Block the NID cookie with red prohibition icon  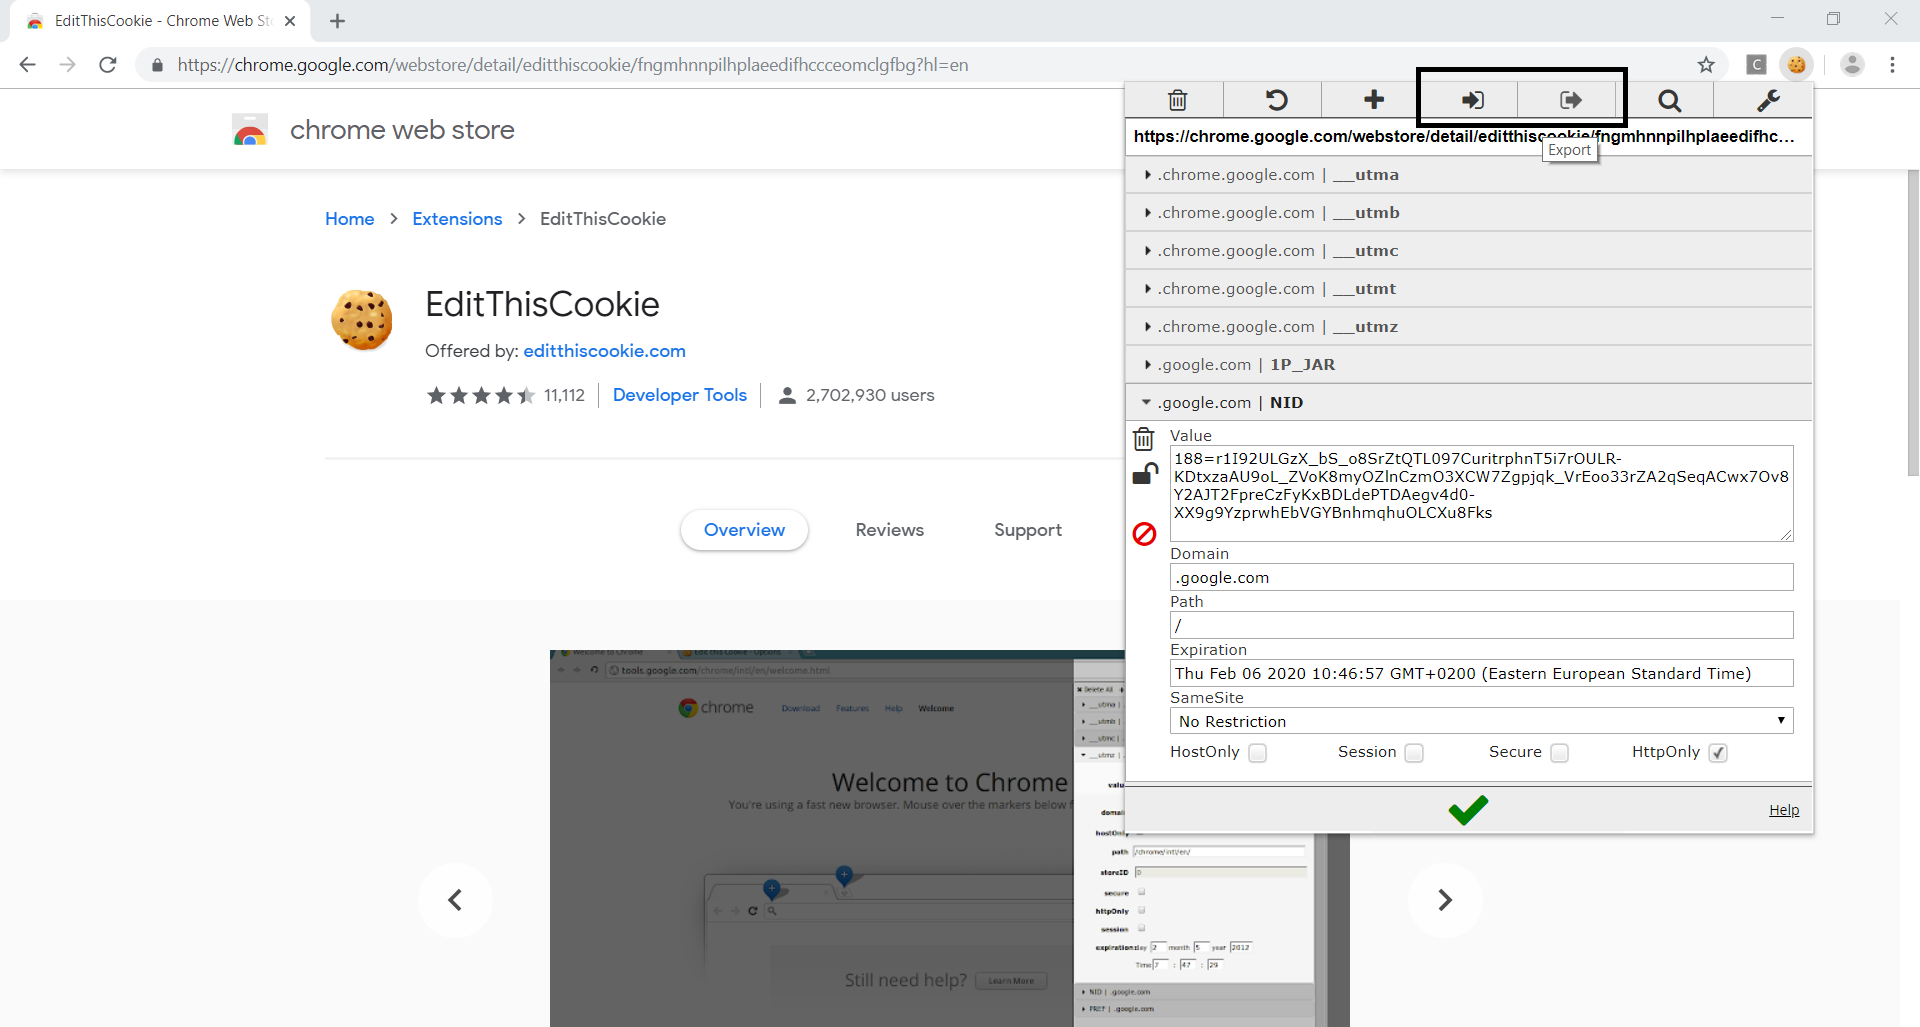pyautogui.click(x=1144, y=534)
